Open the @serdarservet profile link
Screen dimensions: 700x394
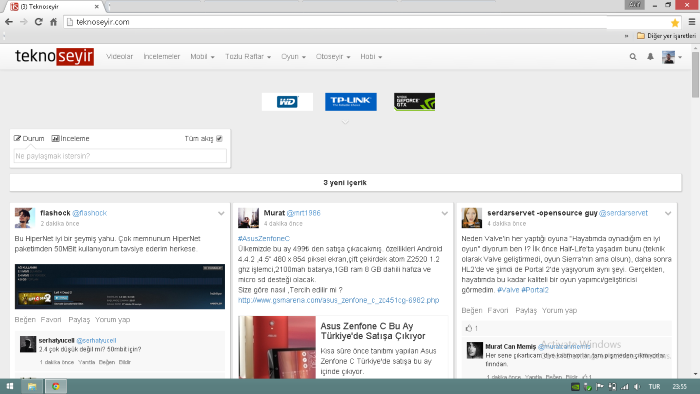point(623,213)
